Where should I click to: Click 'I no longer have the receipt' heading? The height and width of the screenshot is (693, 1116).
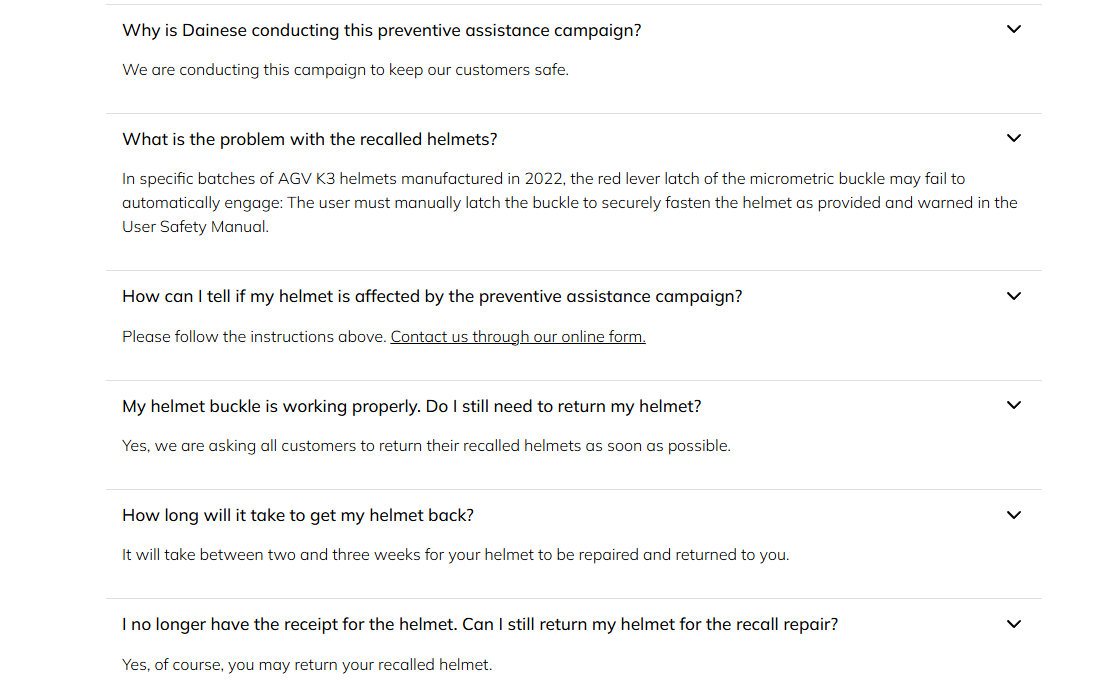[x=479, y=624]
